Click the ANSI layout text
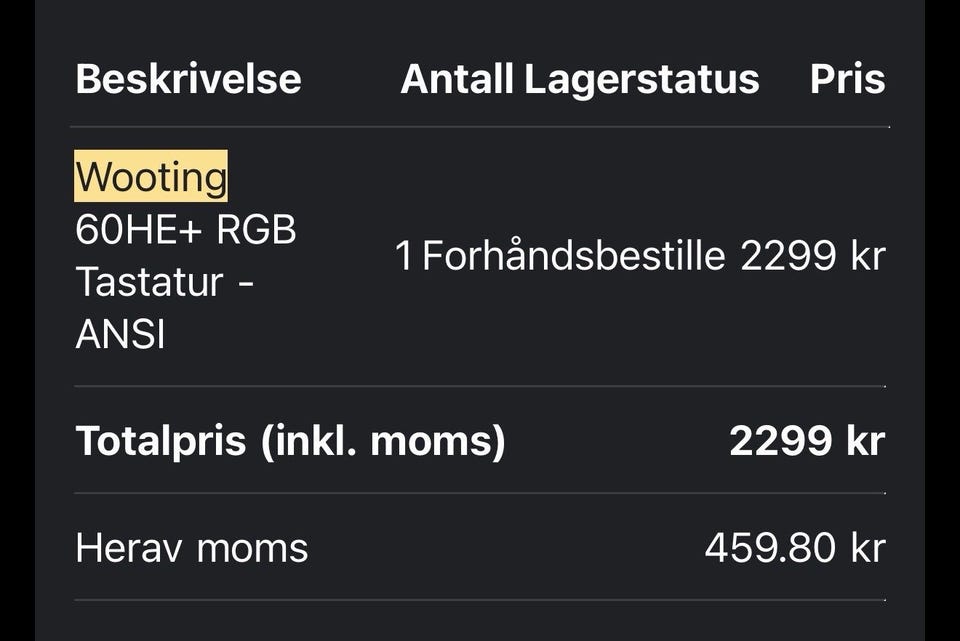The height and width of the screenshot is (641, 960). click(x=121, y=335)
